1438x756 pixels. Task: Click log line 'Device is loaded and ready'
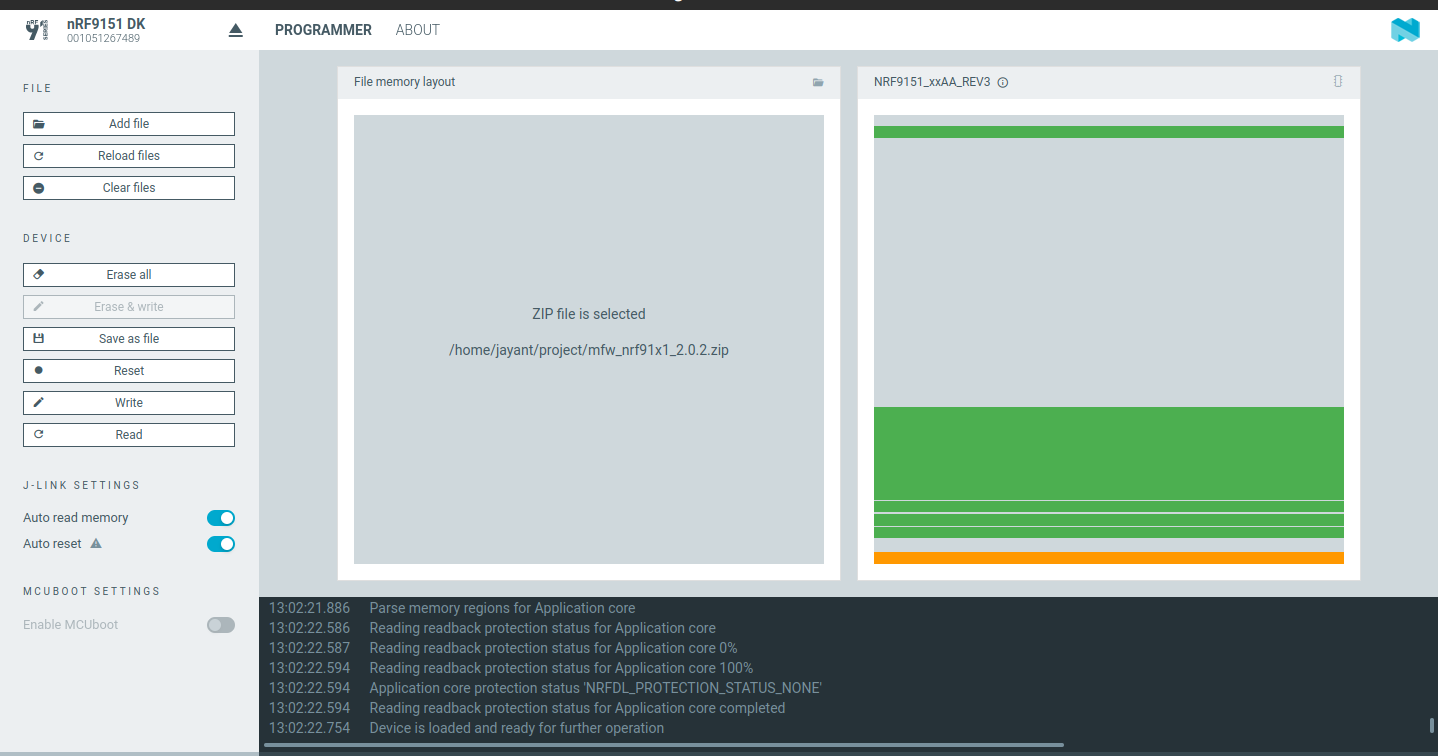click(x=517, y=728)
